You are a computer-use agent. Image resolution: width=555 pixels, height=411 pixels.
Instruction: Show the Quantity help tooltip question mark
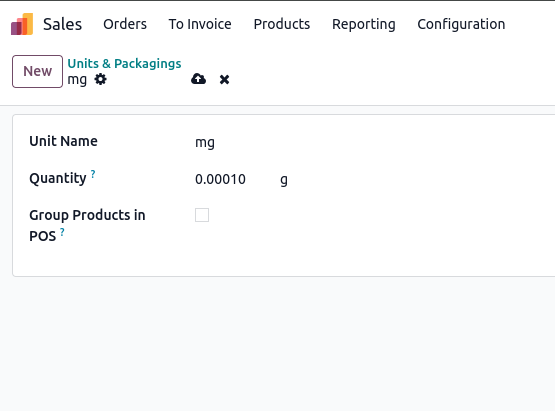point(93,174)
